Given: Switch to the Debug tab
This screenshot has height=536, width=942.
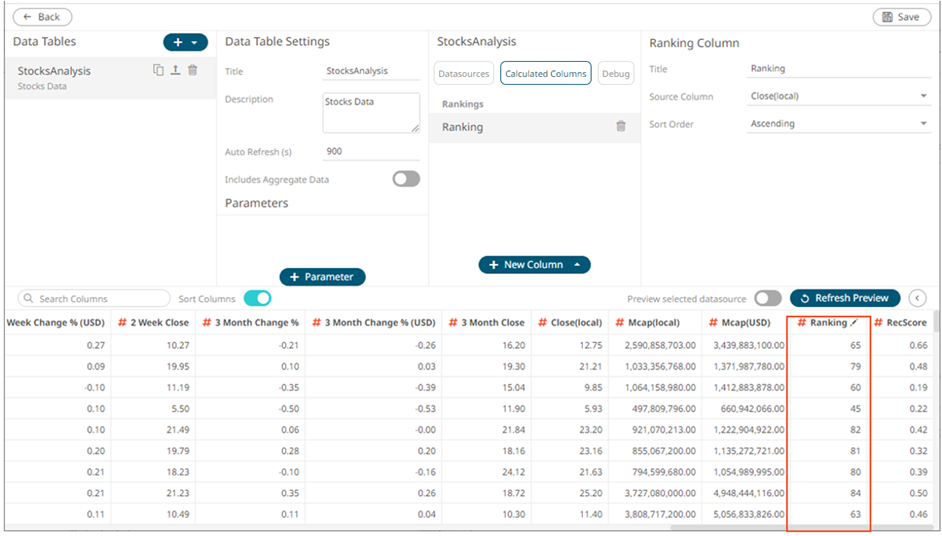Looking at the screenshot, I should [x=616, y=74].
